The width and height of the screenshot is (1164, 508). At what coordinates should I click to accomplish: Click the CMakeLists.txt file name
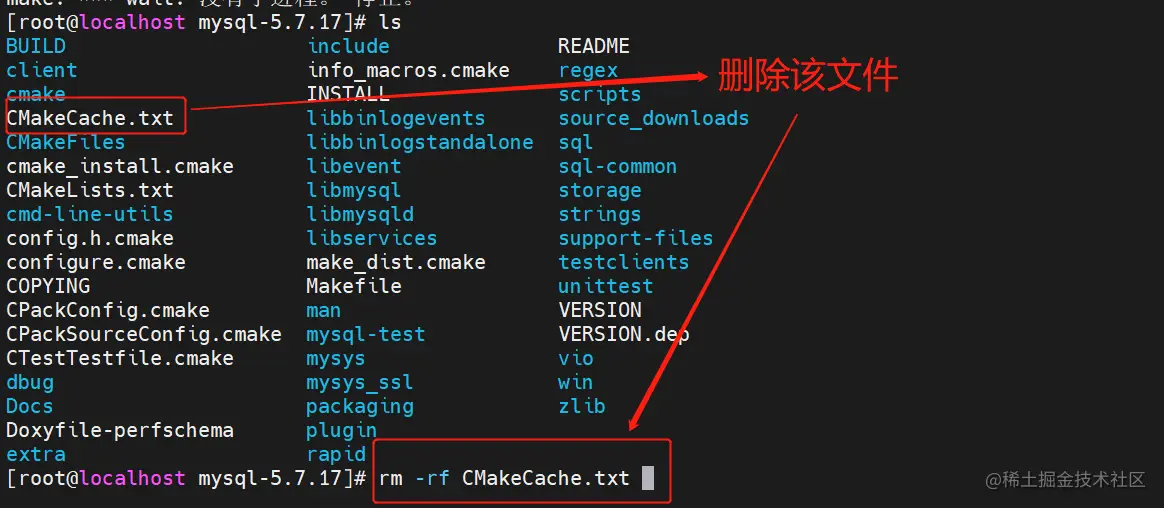tap(90, 190)
